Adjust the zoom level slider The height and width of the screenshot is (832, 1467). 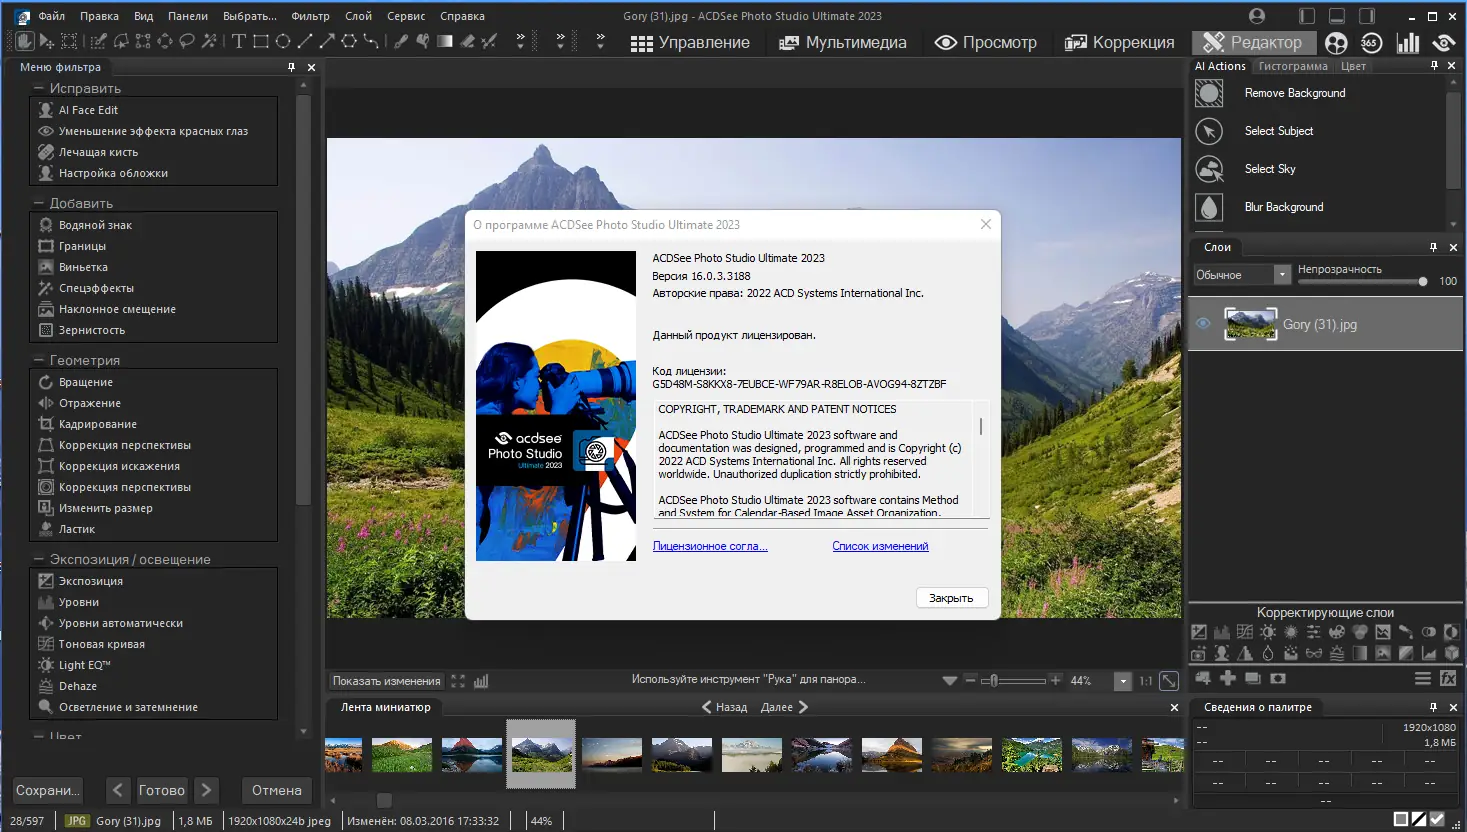[1012, 681]
